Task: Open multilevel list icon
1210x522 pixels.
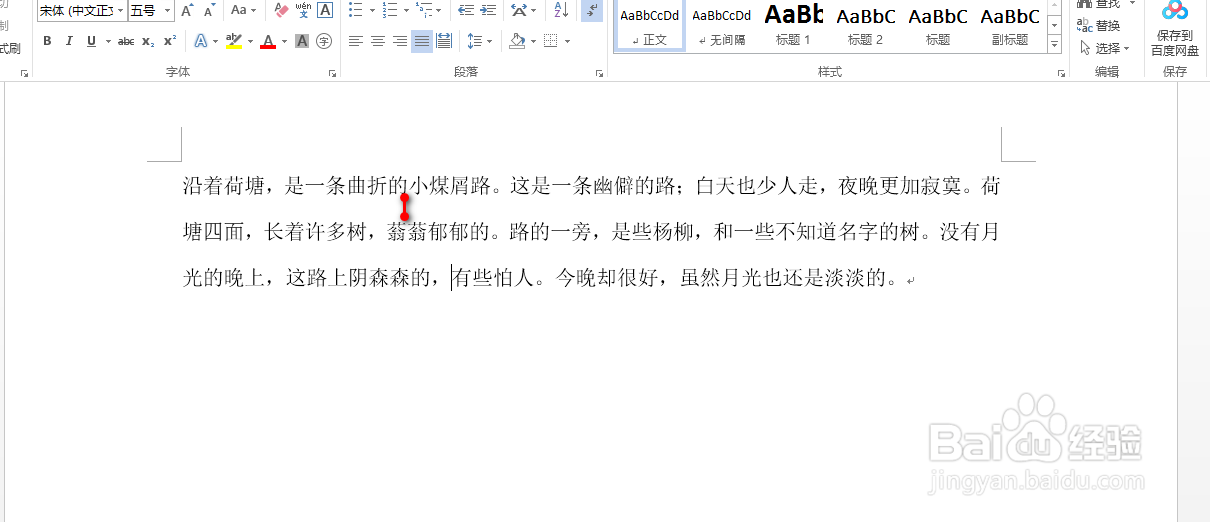Action: (423, 11)
